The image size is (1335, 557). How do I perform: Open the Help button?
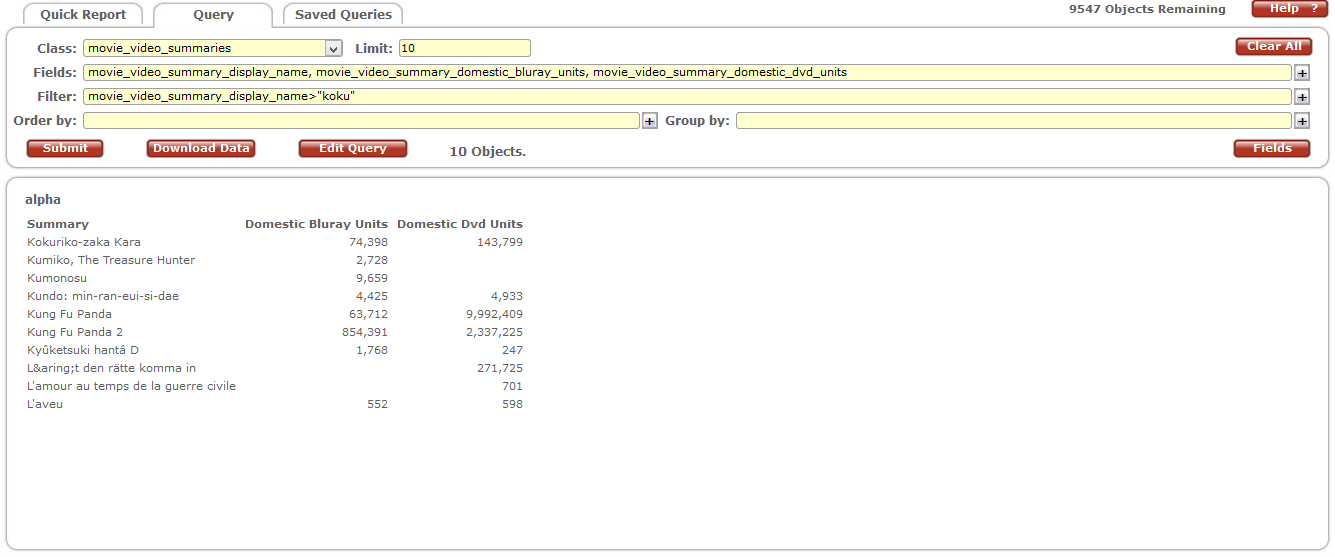[x=1289, y=9]
